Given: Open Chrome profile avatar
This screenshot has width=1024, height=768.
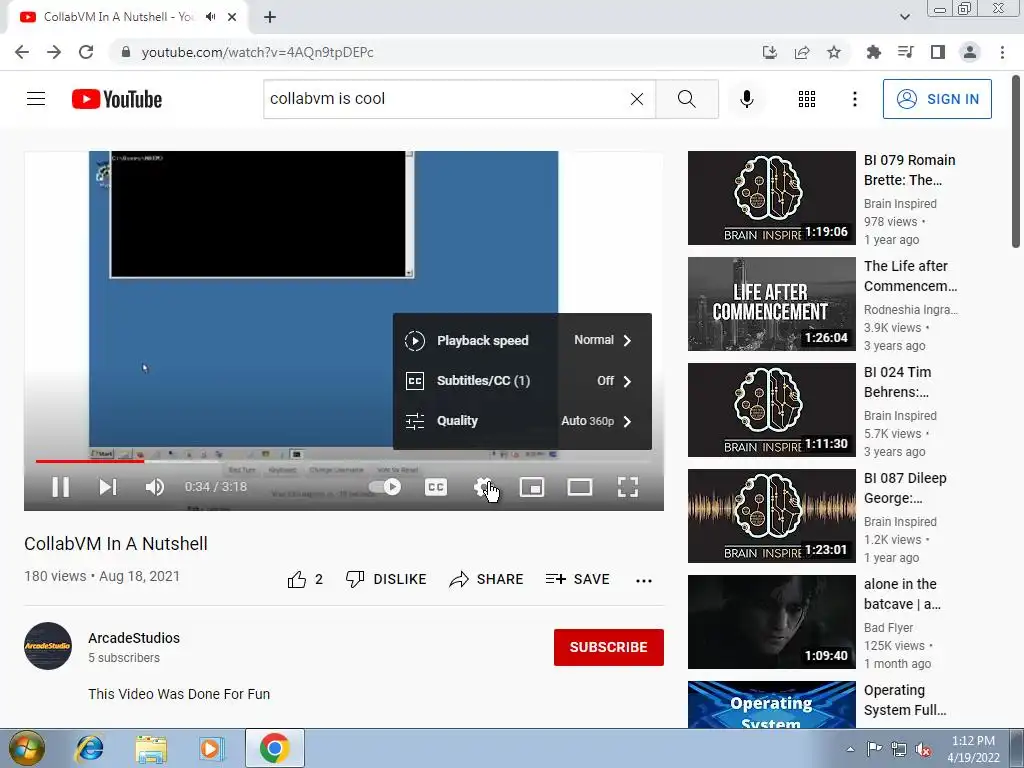Looking at the screenshot, I should (x=970, y=52).
